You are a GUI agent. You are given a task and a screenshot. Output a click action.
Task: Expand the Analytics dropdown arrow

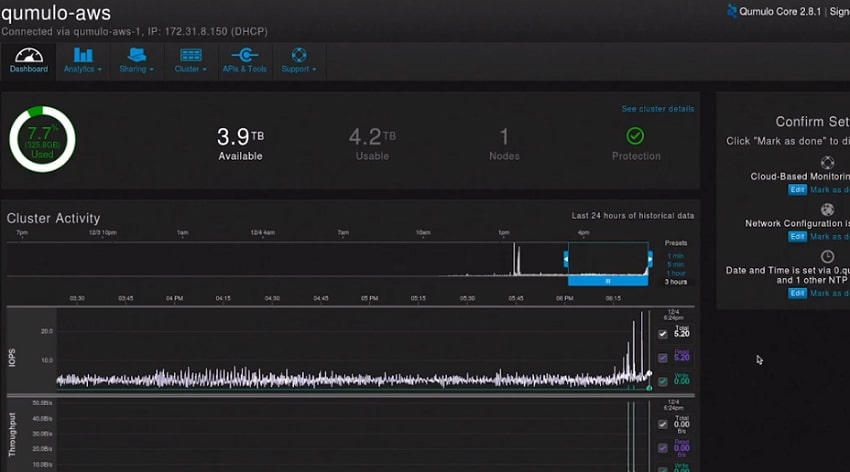pyautogui.click(x=100, y=69)
